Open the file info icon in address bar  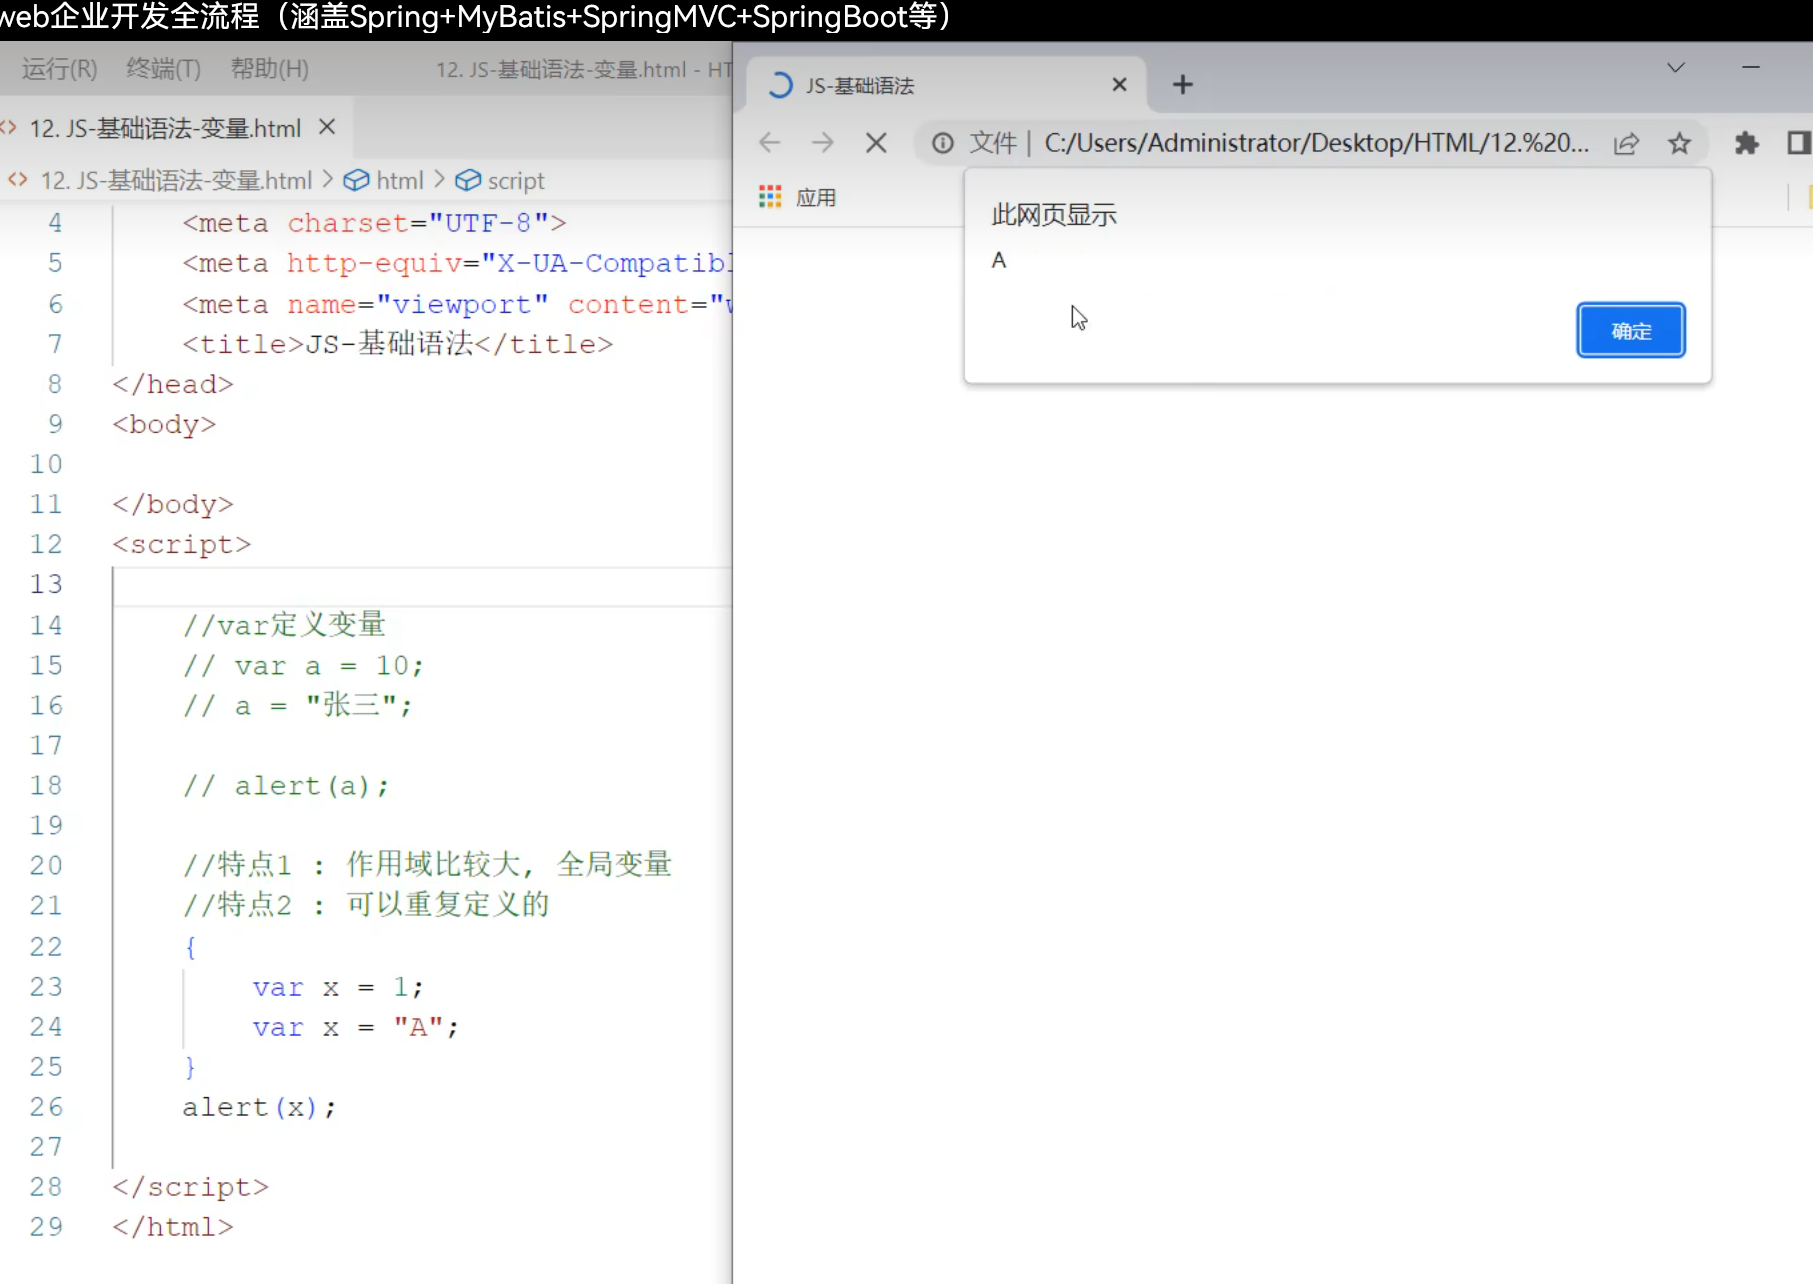(x=942, y=143)
